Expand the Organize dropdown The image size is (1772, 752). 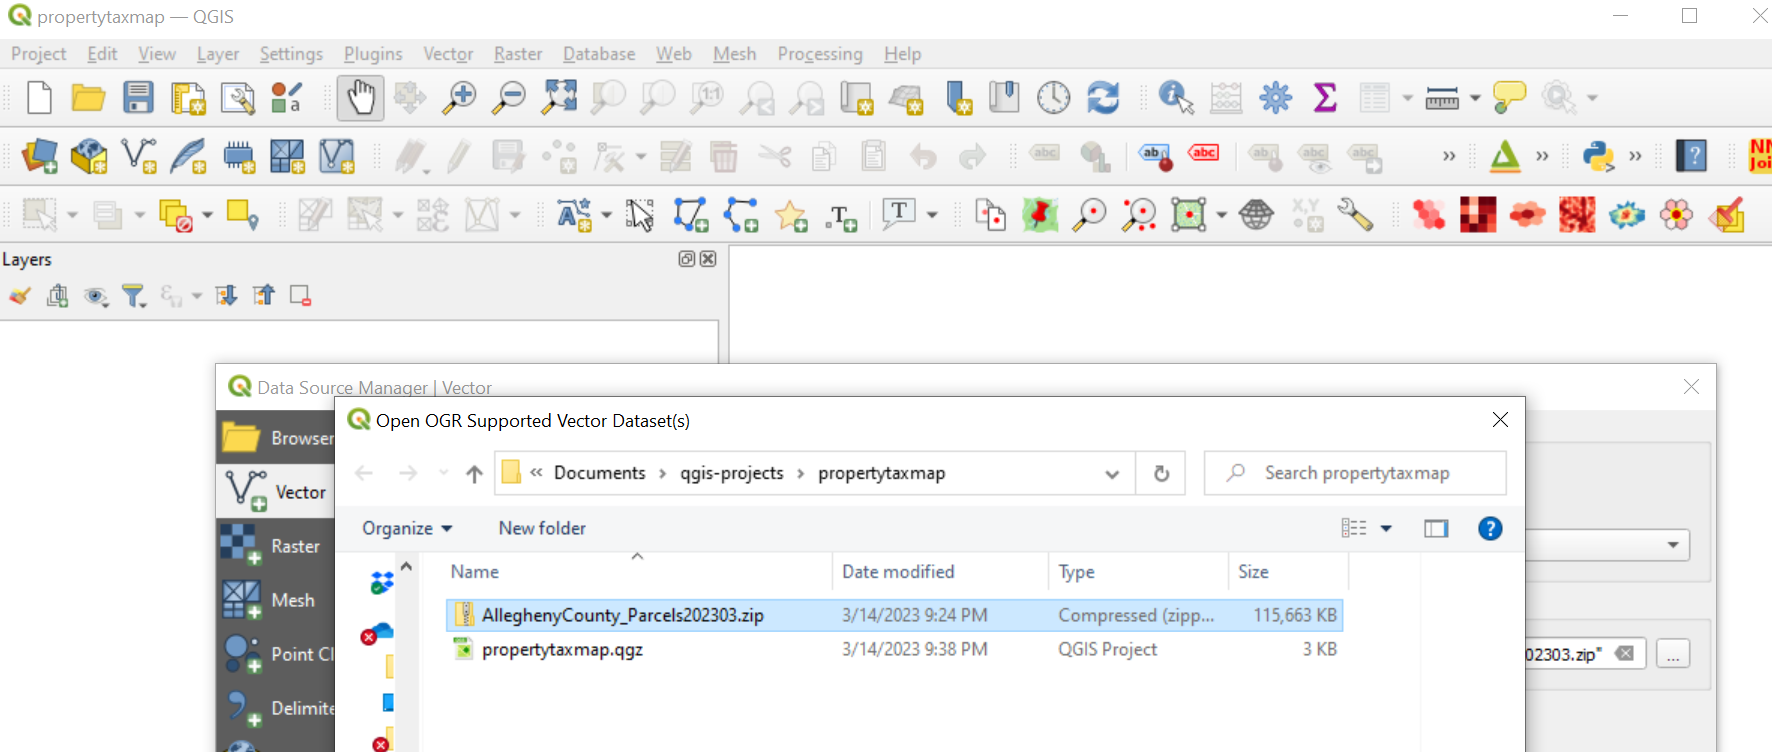coord(407,528)
